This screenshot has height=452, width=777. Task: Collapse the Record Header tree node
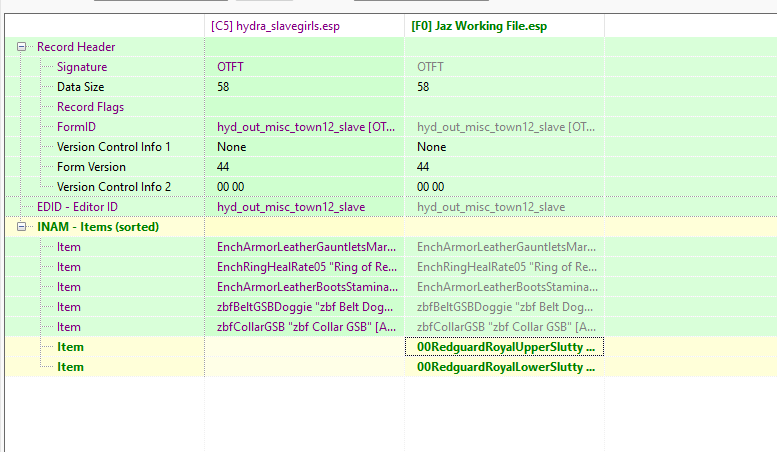[21, 47]
